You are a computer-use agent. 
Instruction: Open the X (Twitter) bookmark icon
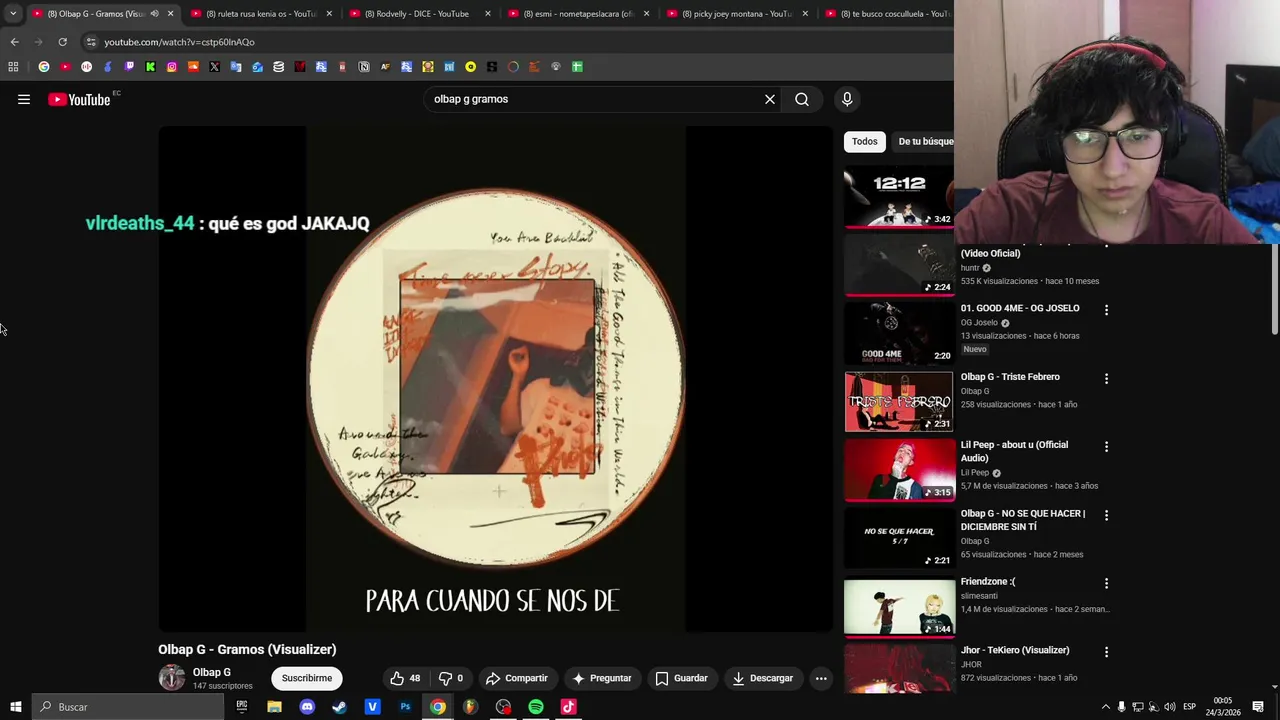coord(214,67)
